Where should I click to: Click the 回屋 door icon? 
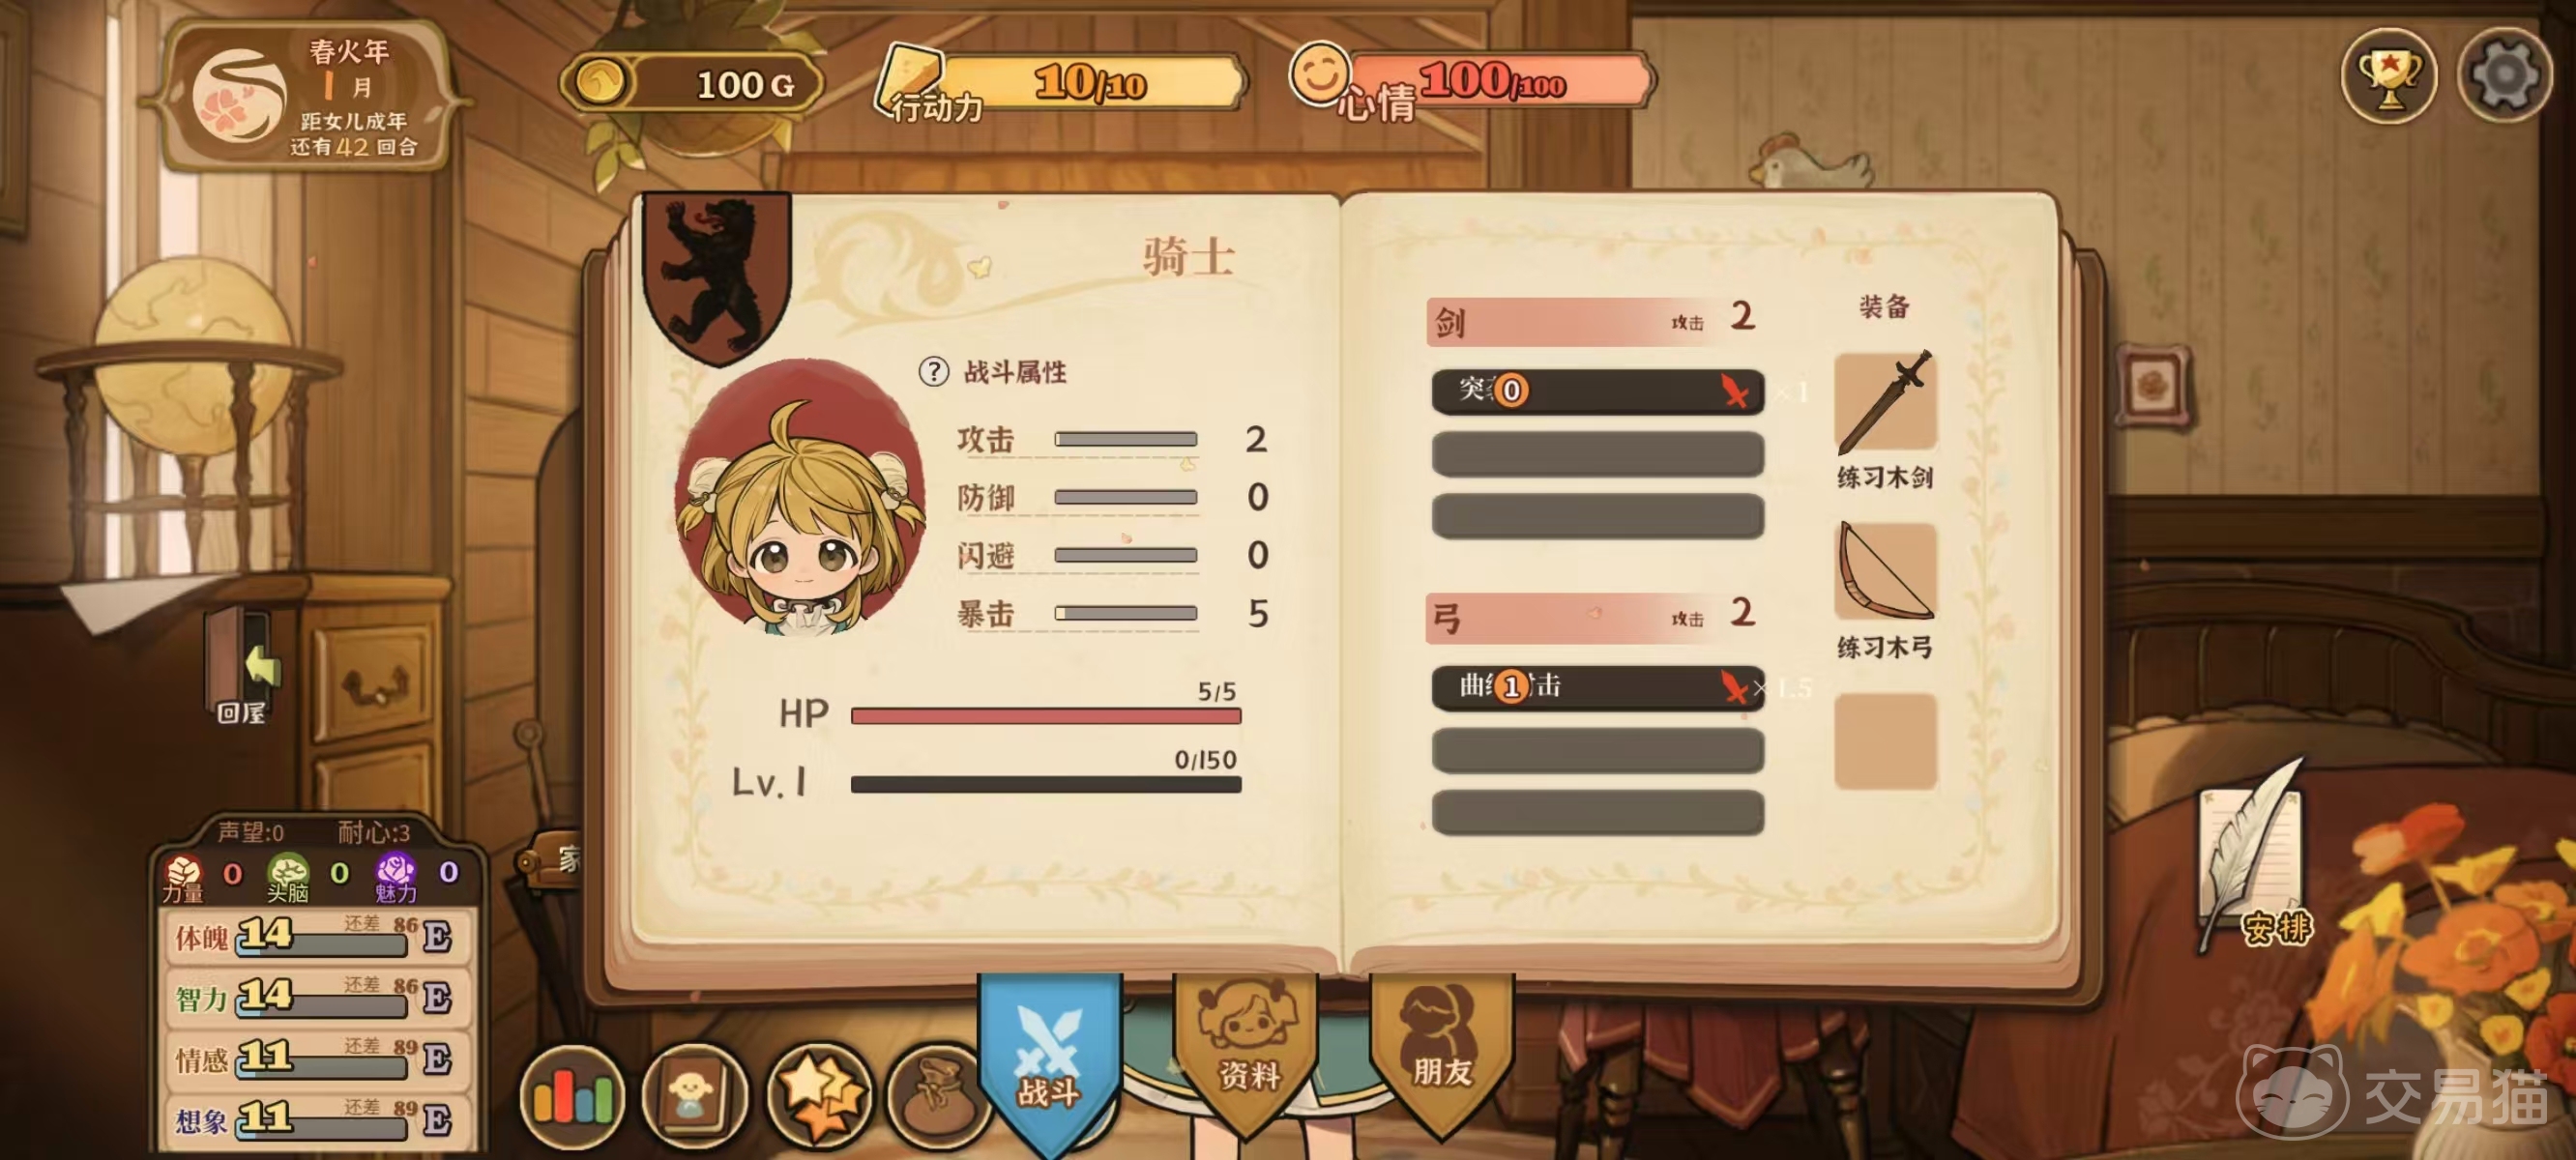coord(243,667)
